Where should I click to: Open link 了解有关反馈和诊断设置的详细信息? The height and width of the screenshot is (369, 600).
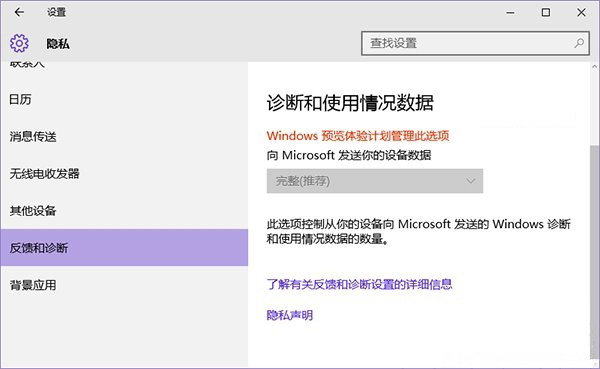359,284
